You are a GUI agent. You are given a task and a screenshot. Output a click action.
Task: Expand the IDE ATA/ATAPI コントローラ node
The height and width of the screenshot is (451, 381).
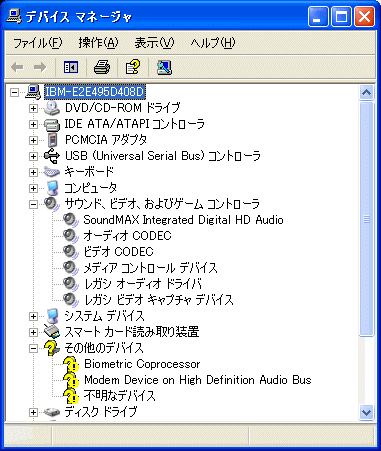pyautogui.click(x=33, y=124)
